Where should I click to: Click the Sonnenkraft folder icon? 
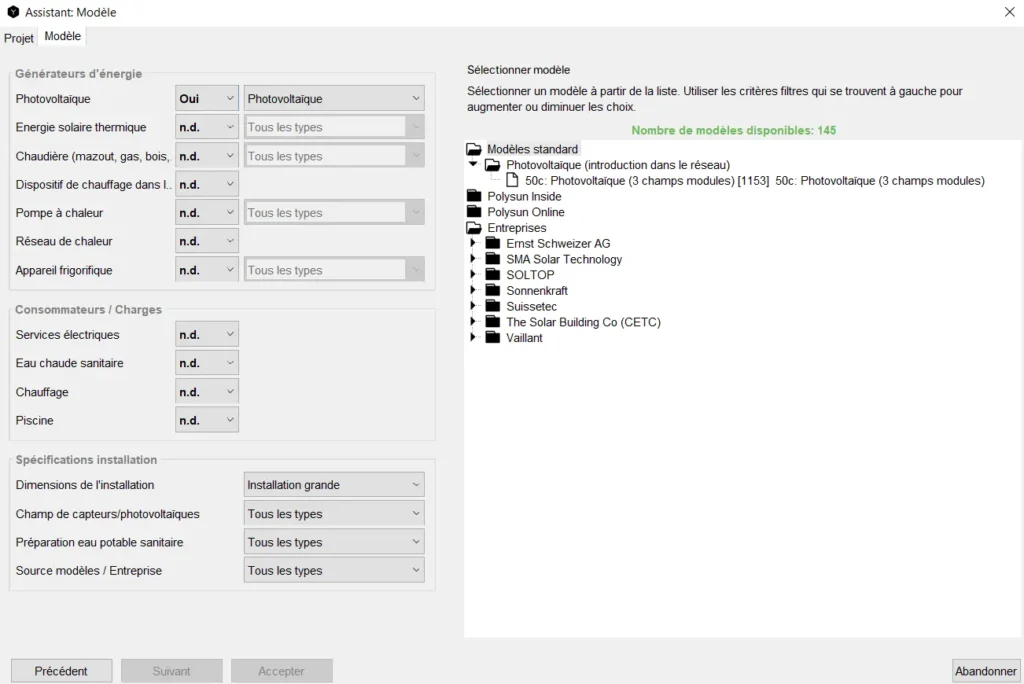point(492,291)
